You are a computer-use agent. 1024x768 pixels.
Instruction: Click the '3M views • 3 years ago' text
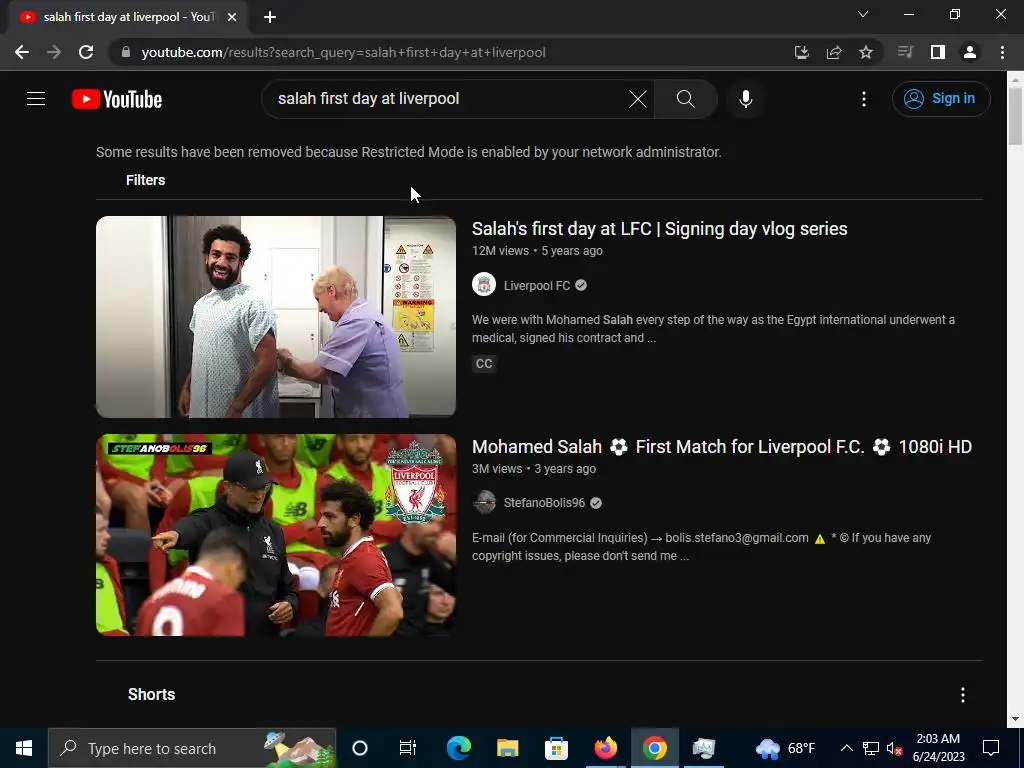(534, 469)
